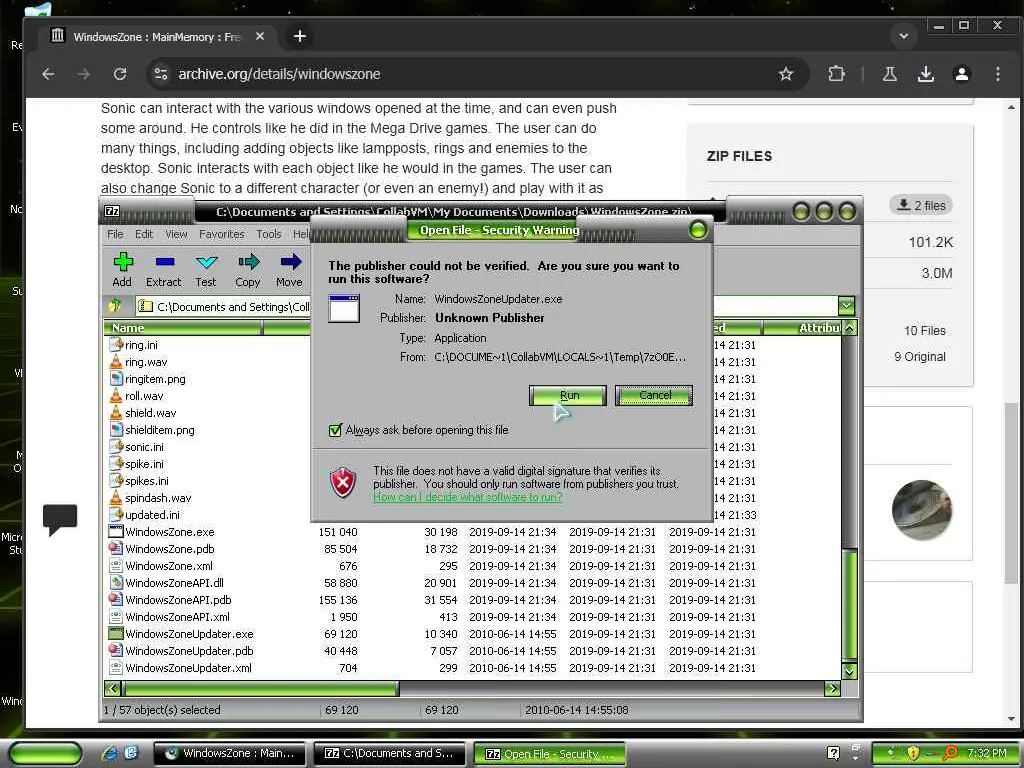The height and width of the screenshot is (768, 1024).
Task: Click the Name column header
Action: click(x=183, y=328)
